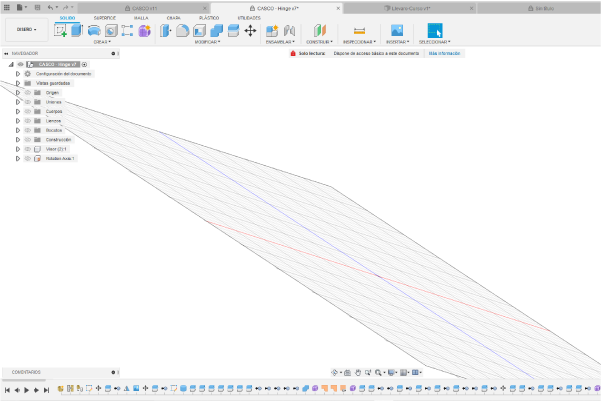Click the Zoom Window icon
This screenshot has height=401, width=601.
tap(368, 372)
